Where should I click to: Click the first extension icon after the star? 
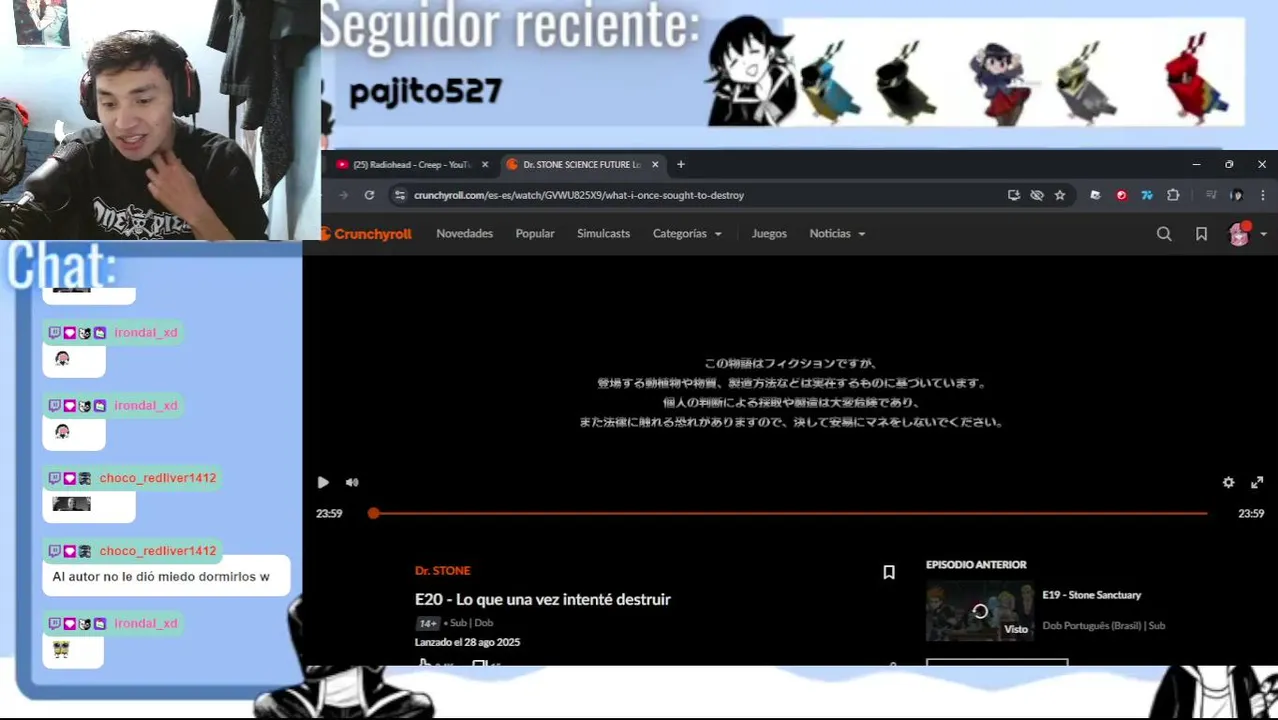1095,195
